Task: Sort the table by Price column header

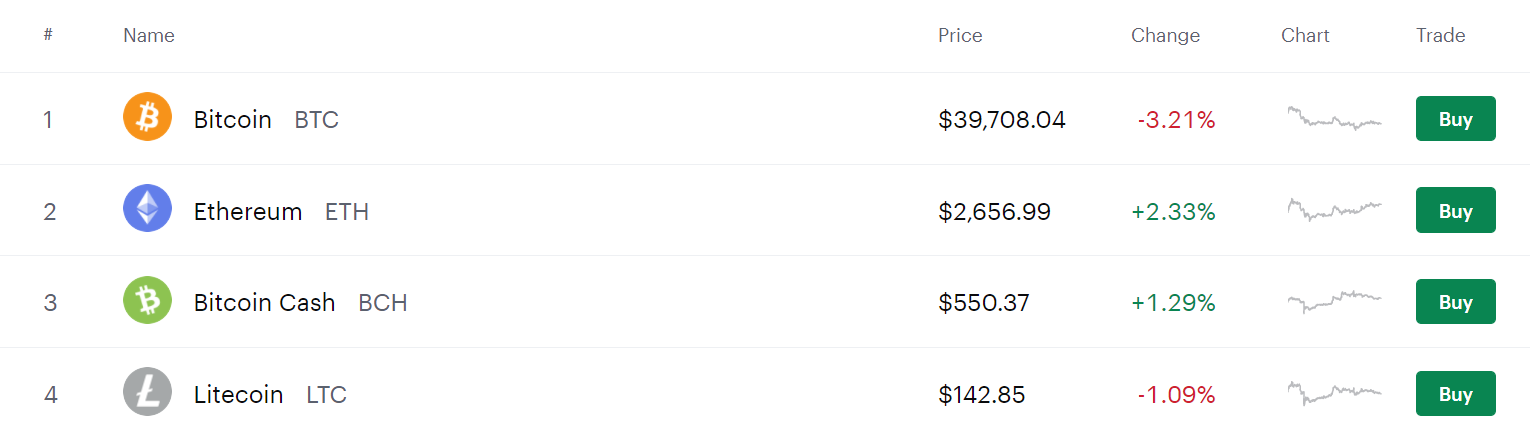Action: [x=960, y=36]
